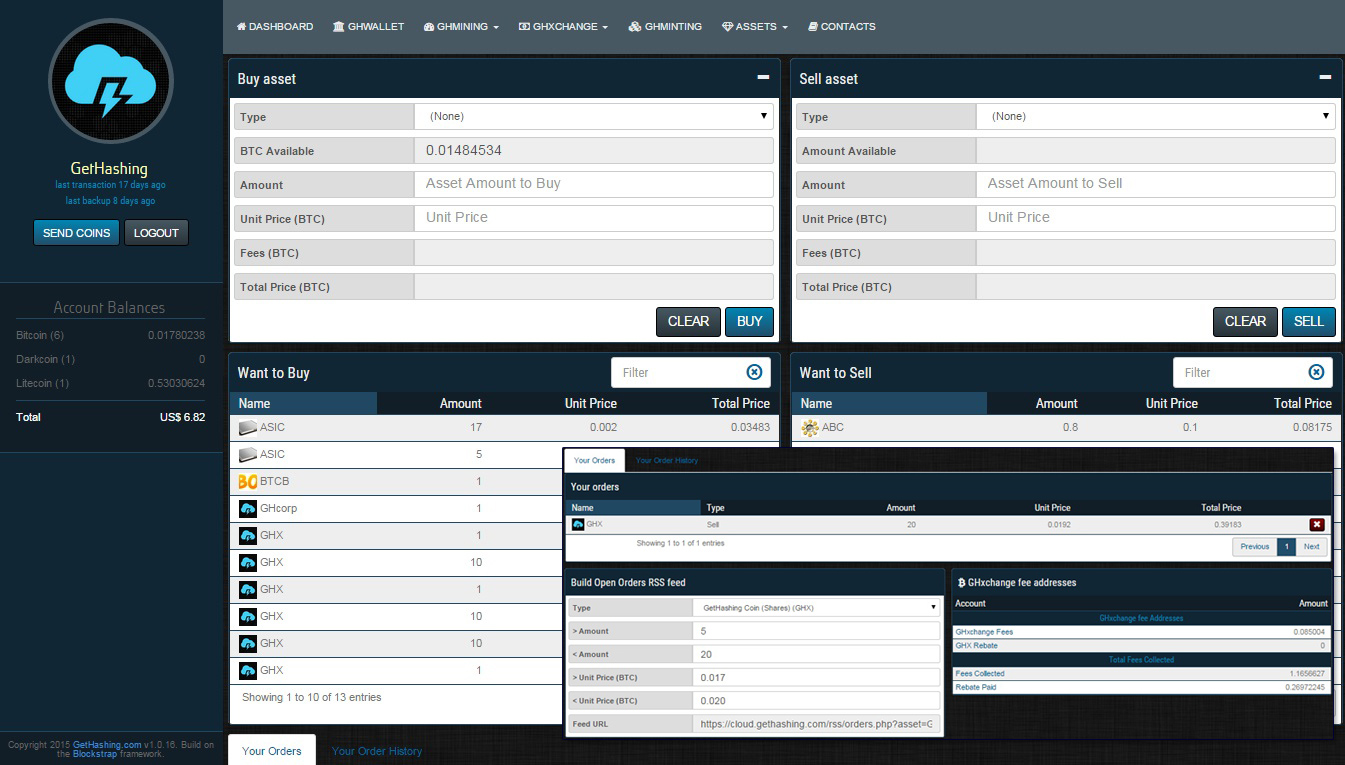
Task: Sort Want to Sell by Total Price column
Action: (1302, 403)
